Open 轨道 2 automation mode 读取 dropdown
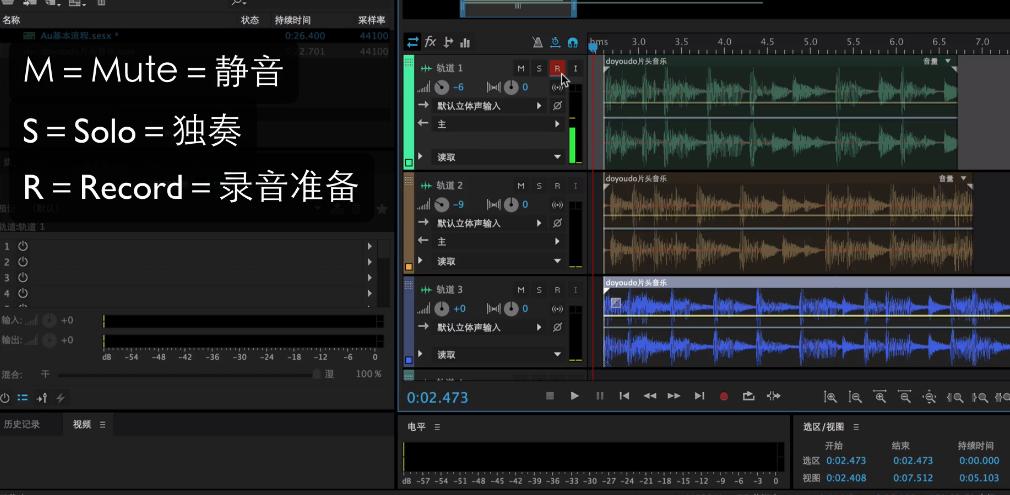1010x495 pixels. coord(498,261)
